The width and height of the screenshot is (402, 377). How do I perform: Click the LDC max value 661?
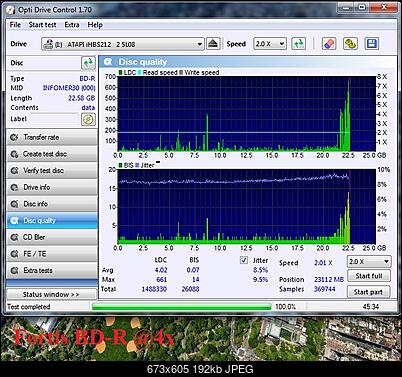[162, 280]
